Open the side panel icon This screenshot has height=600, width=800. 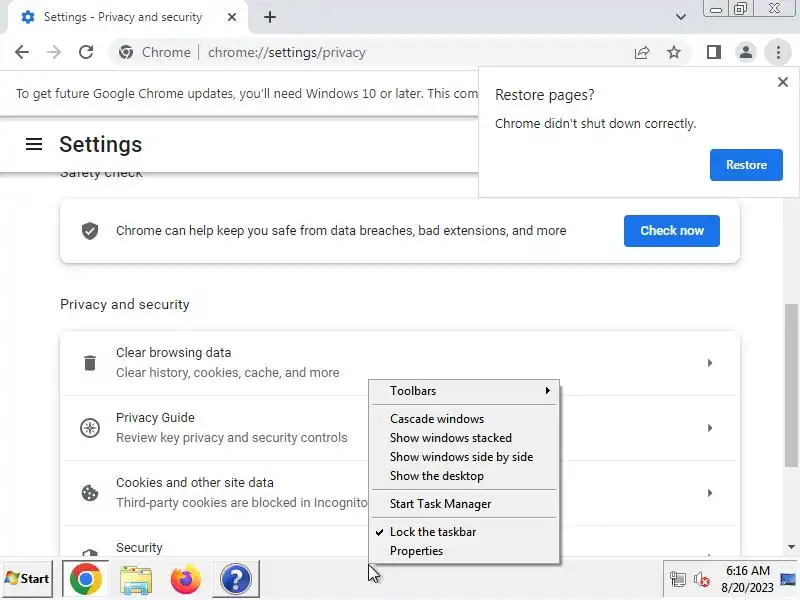pos(714,52)
